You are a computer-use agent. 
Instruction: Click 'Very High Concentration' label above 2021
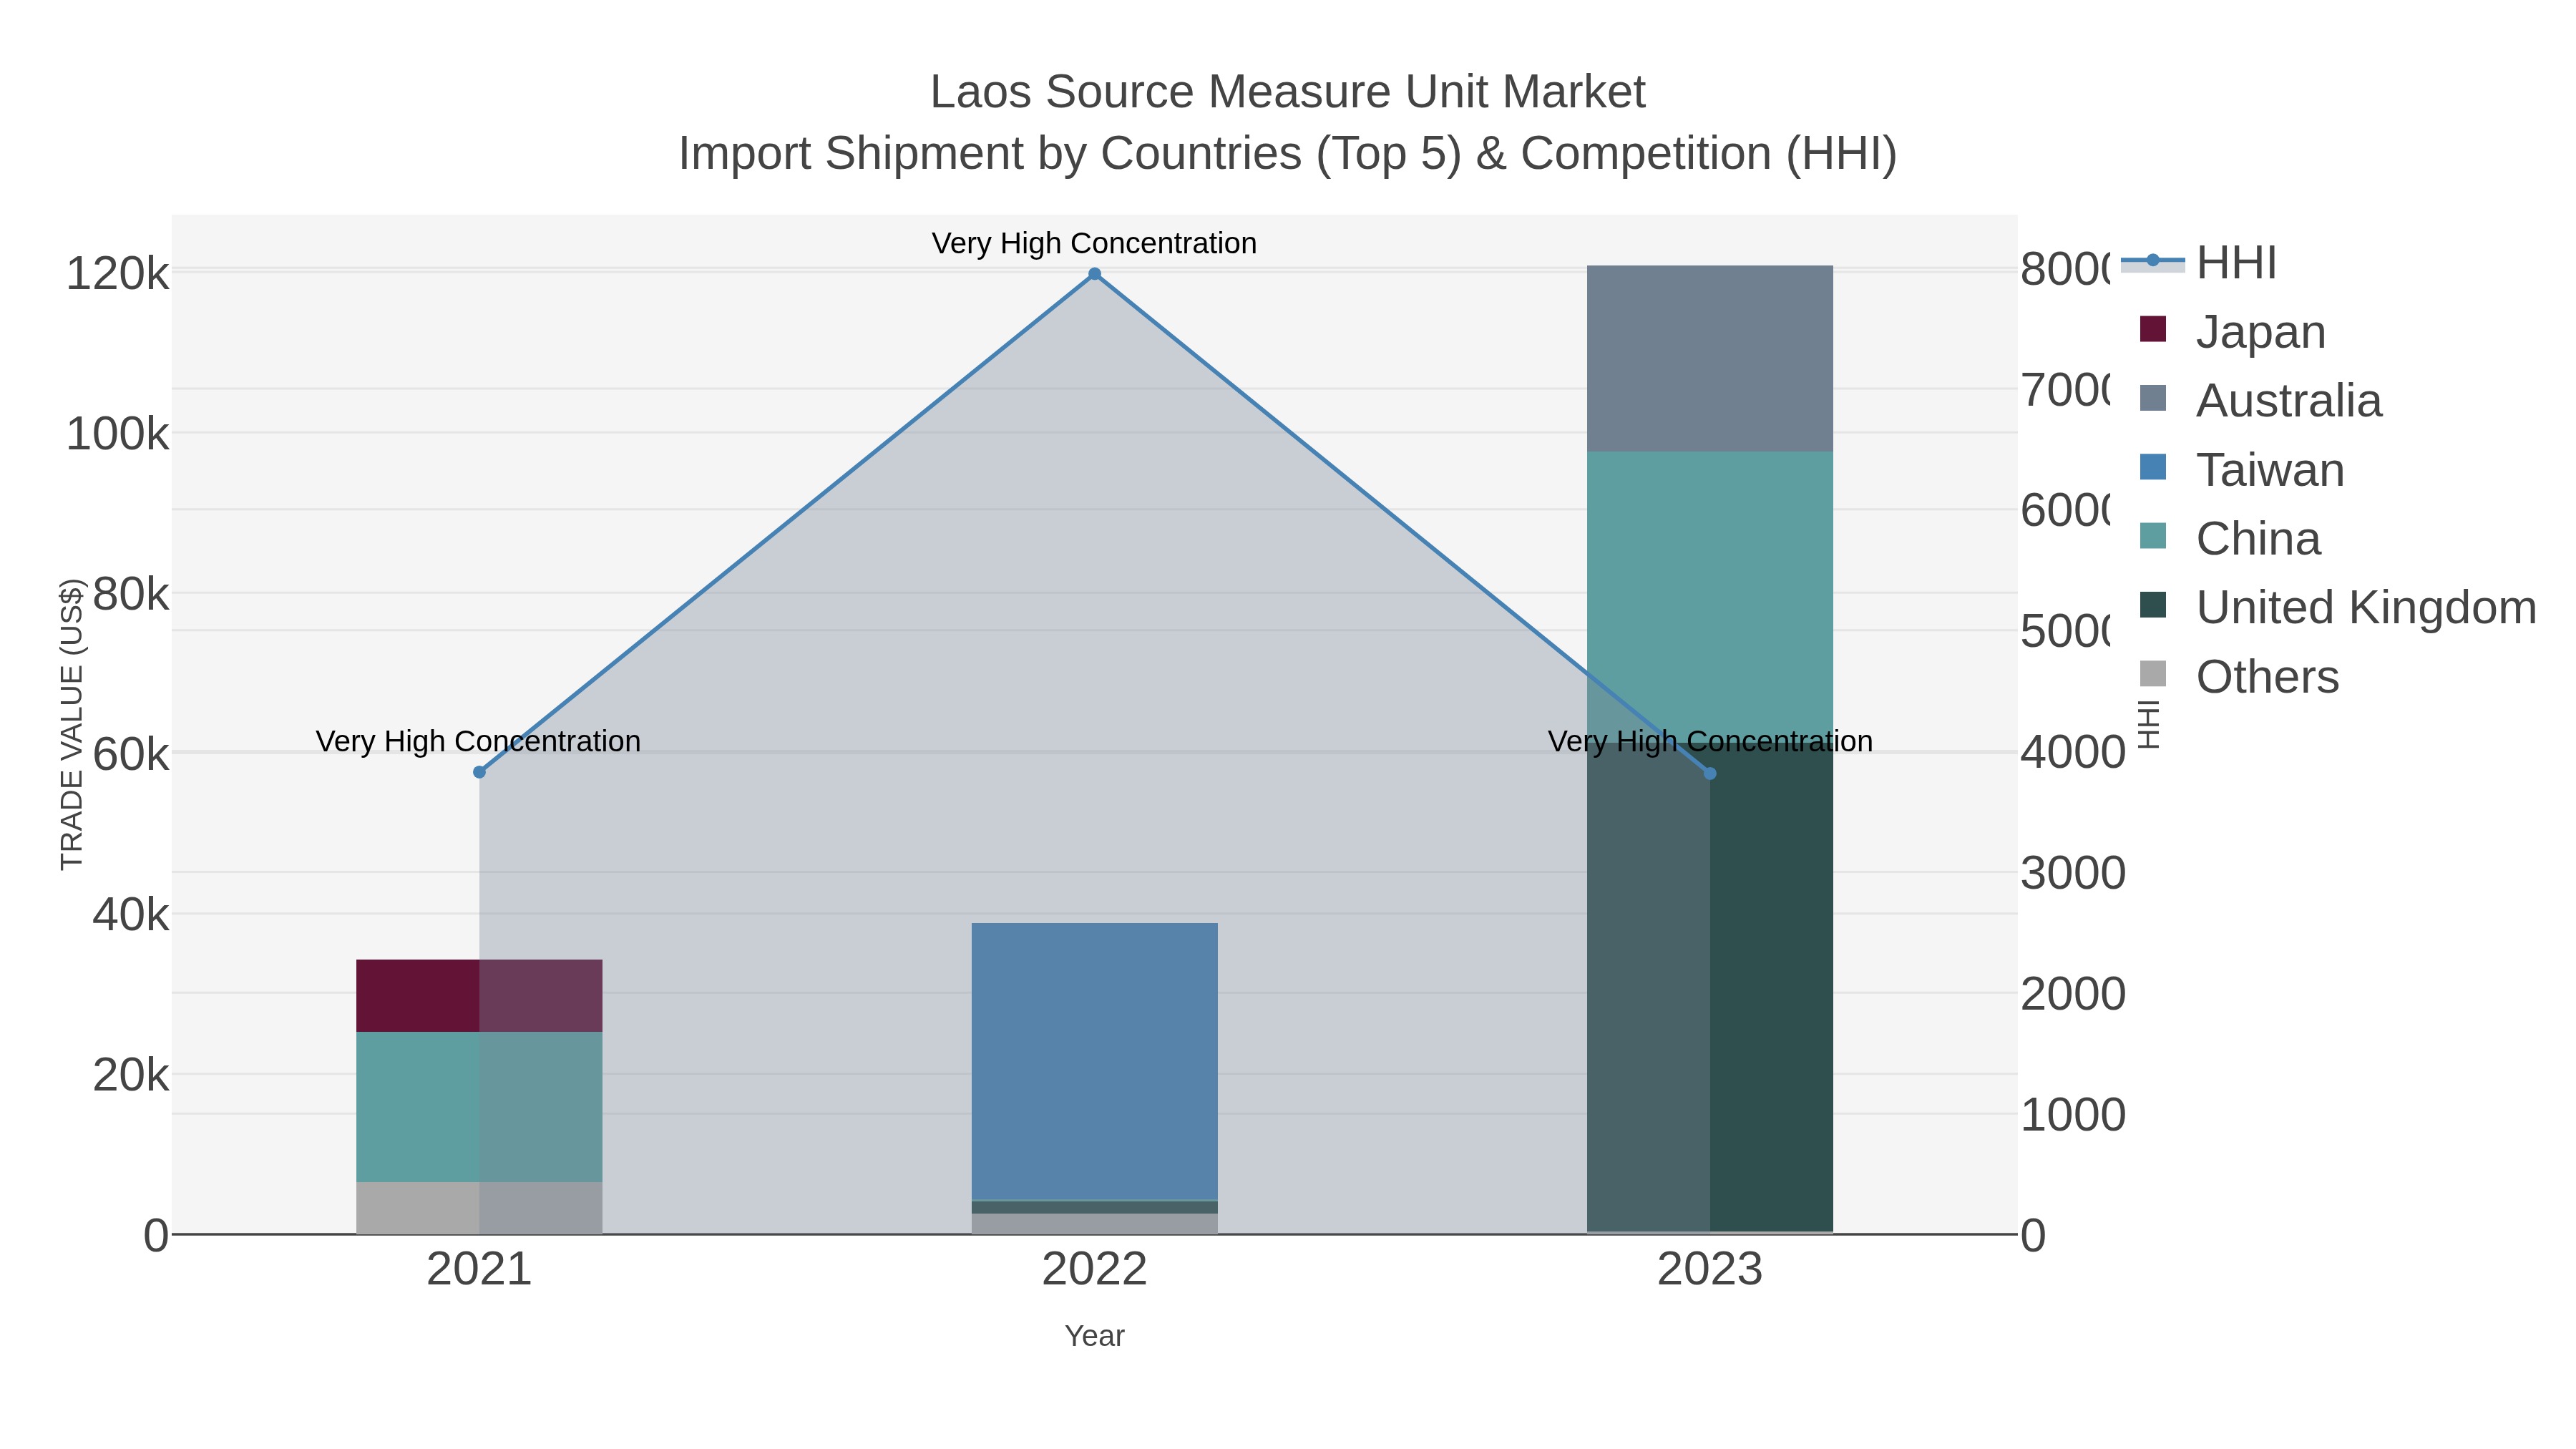[478, 741]
